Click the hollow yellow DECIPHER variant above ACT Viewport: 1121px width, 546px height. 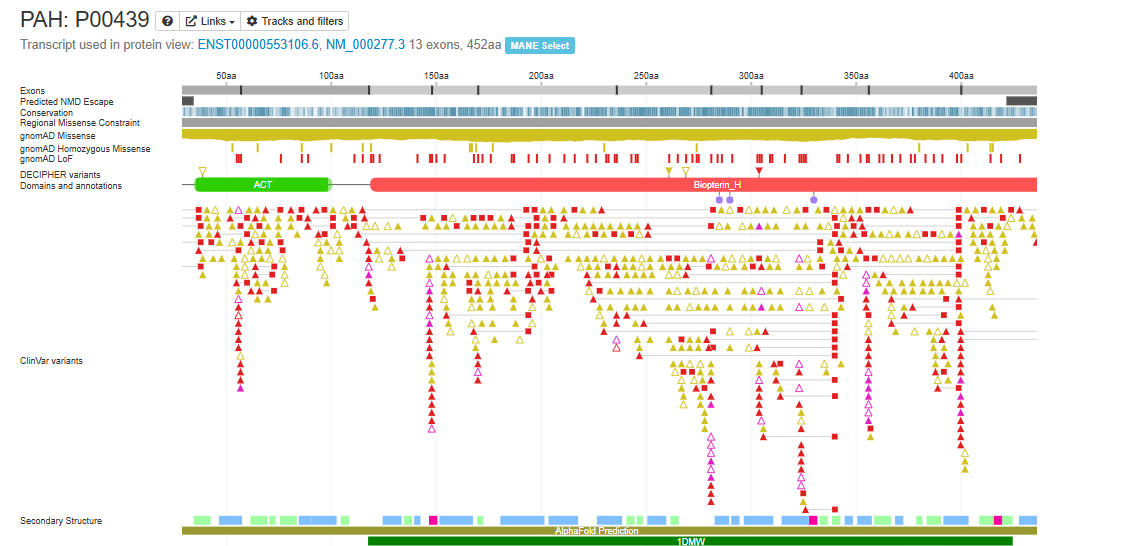tap(203, 172)
